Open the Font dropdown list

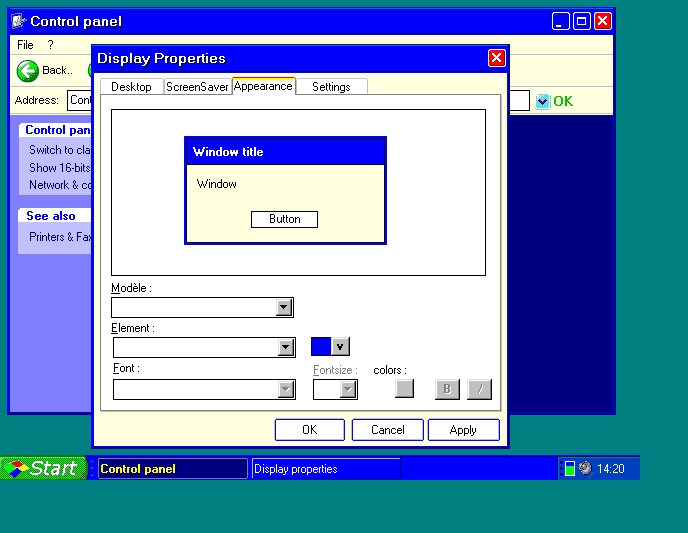(x=286, y=389)
